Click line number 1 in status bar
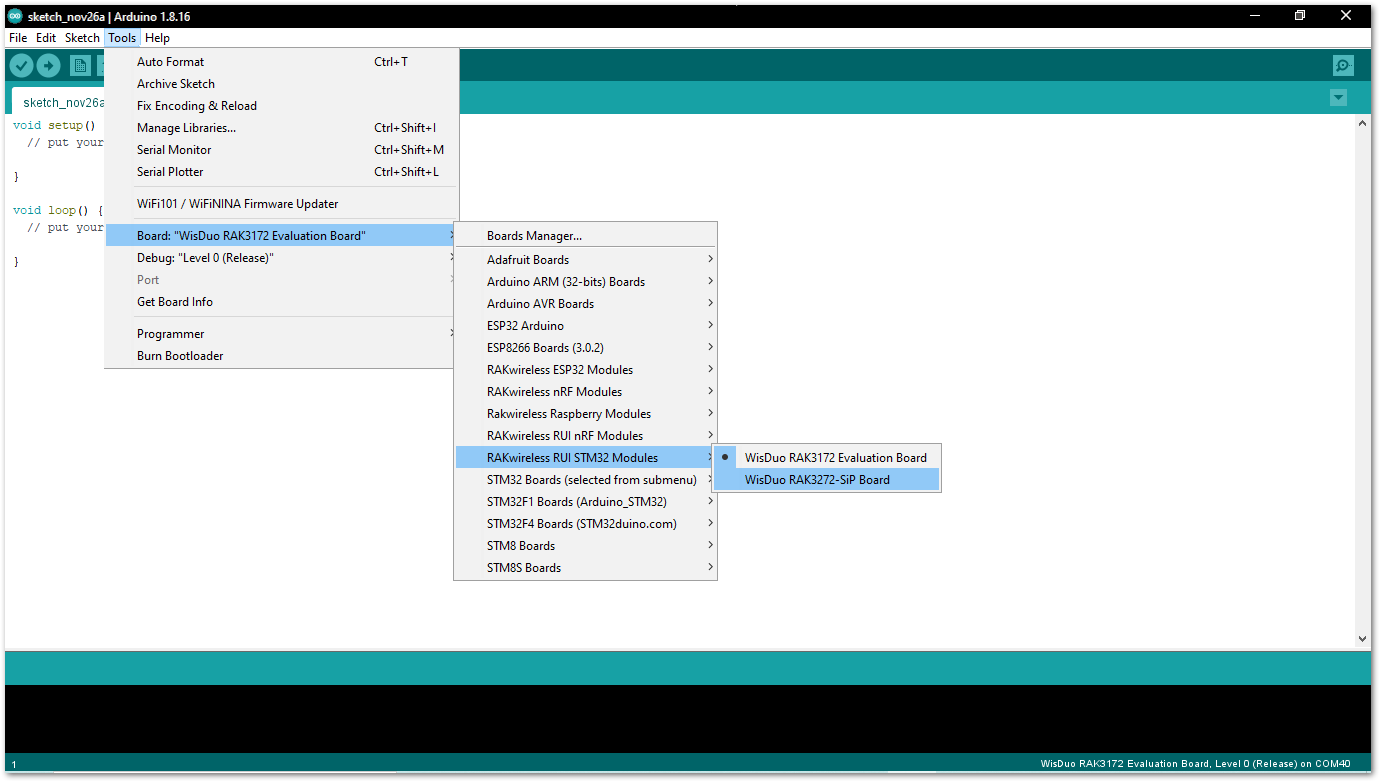Screen dimensions: 1380x782 (14, 764)
